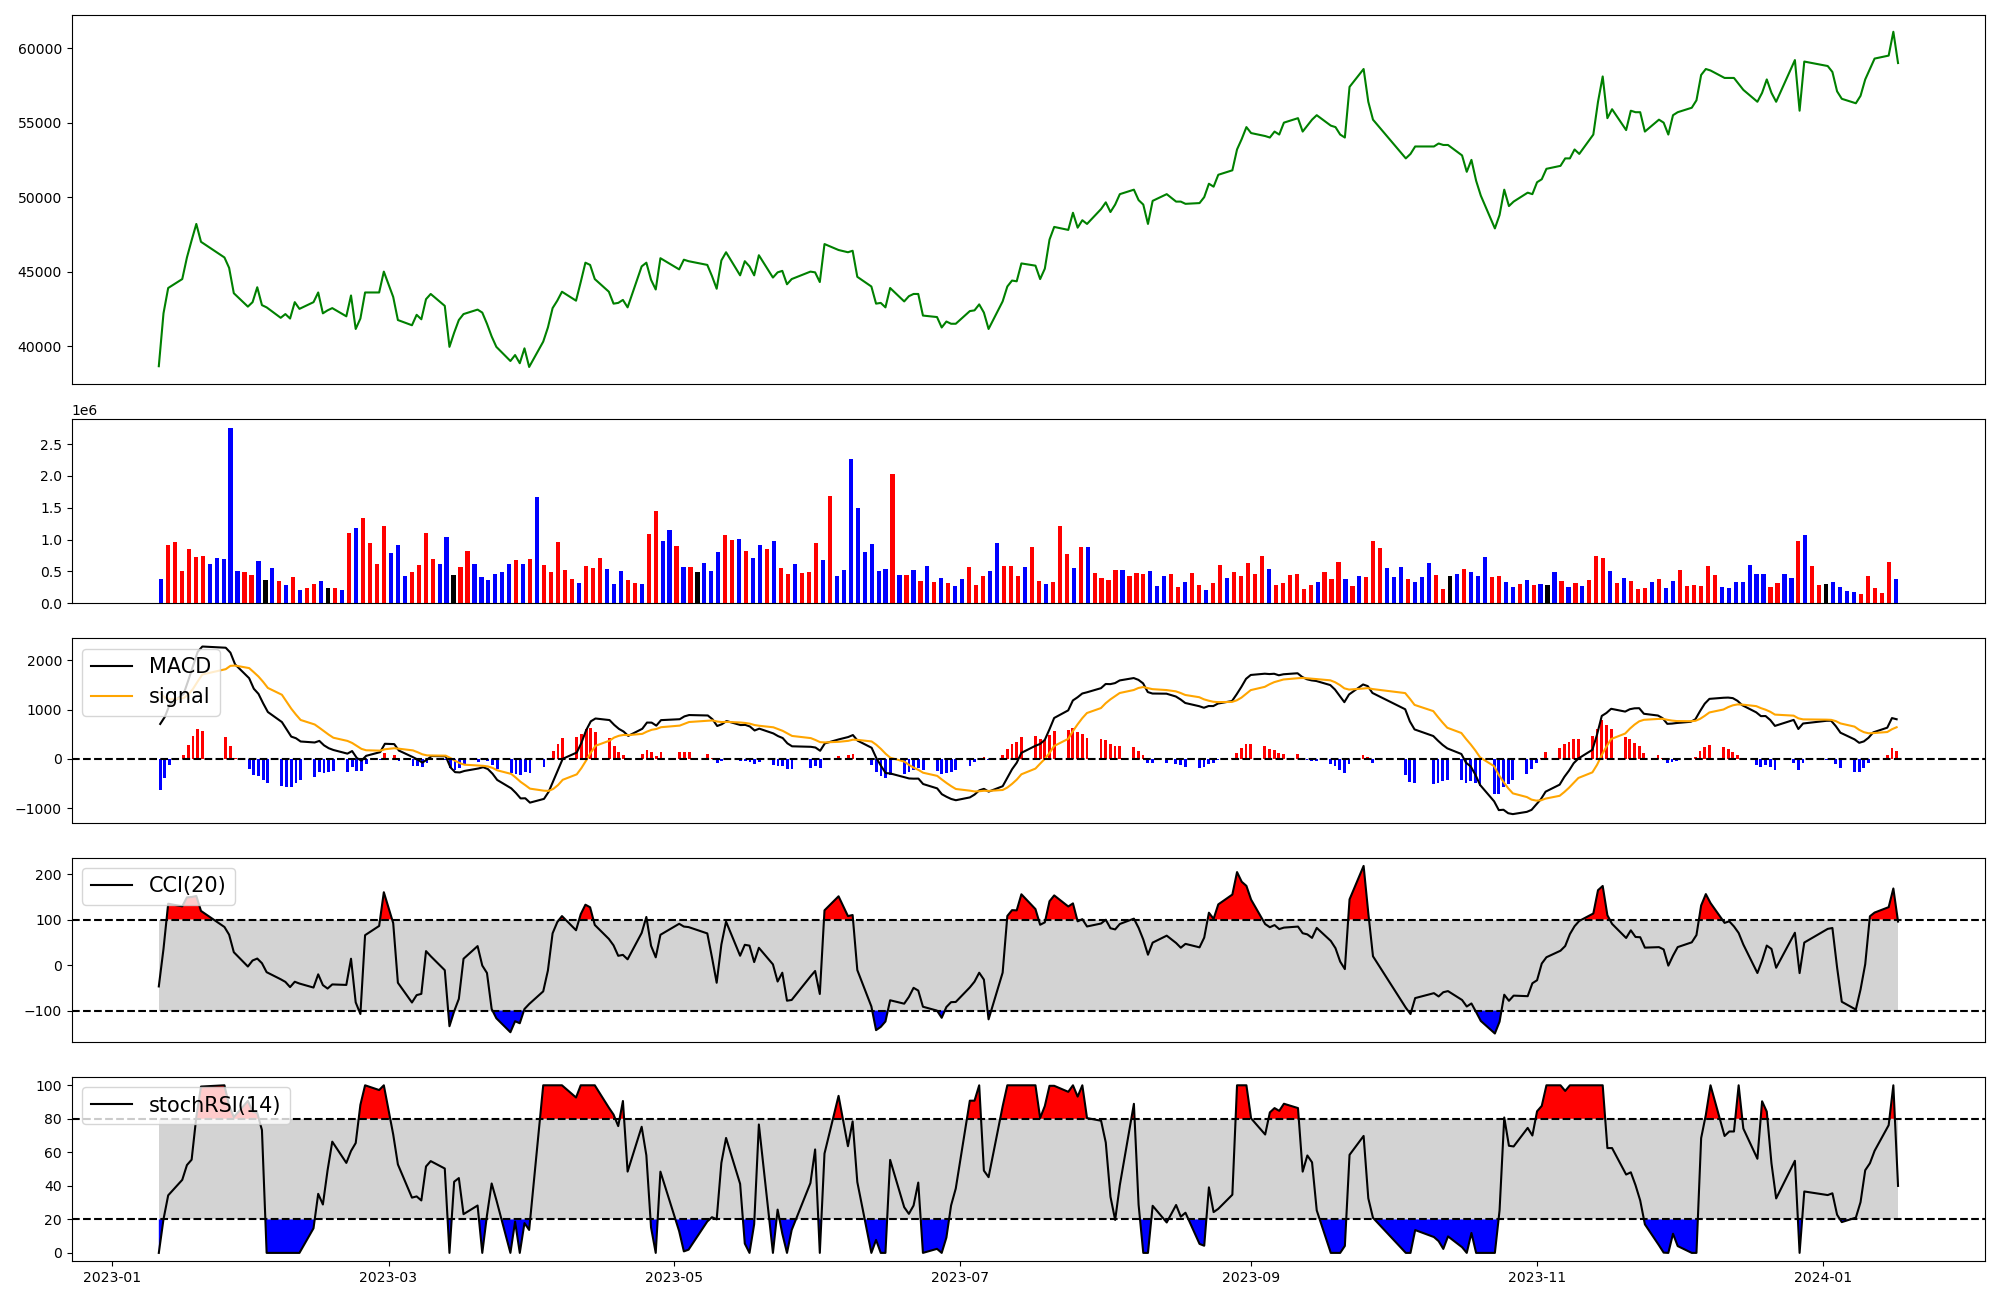Click the 200 tick on CCI axis

pos(48,875)
